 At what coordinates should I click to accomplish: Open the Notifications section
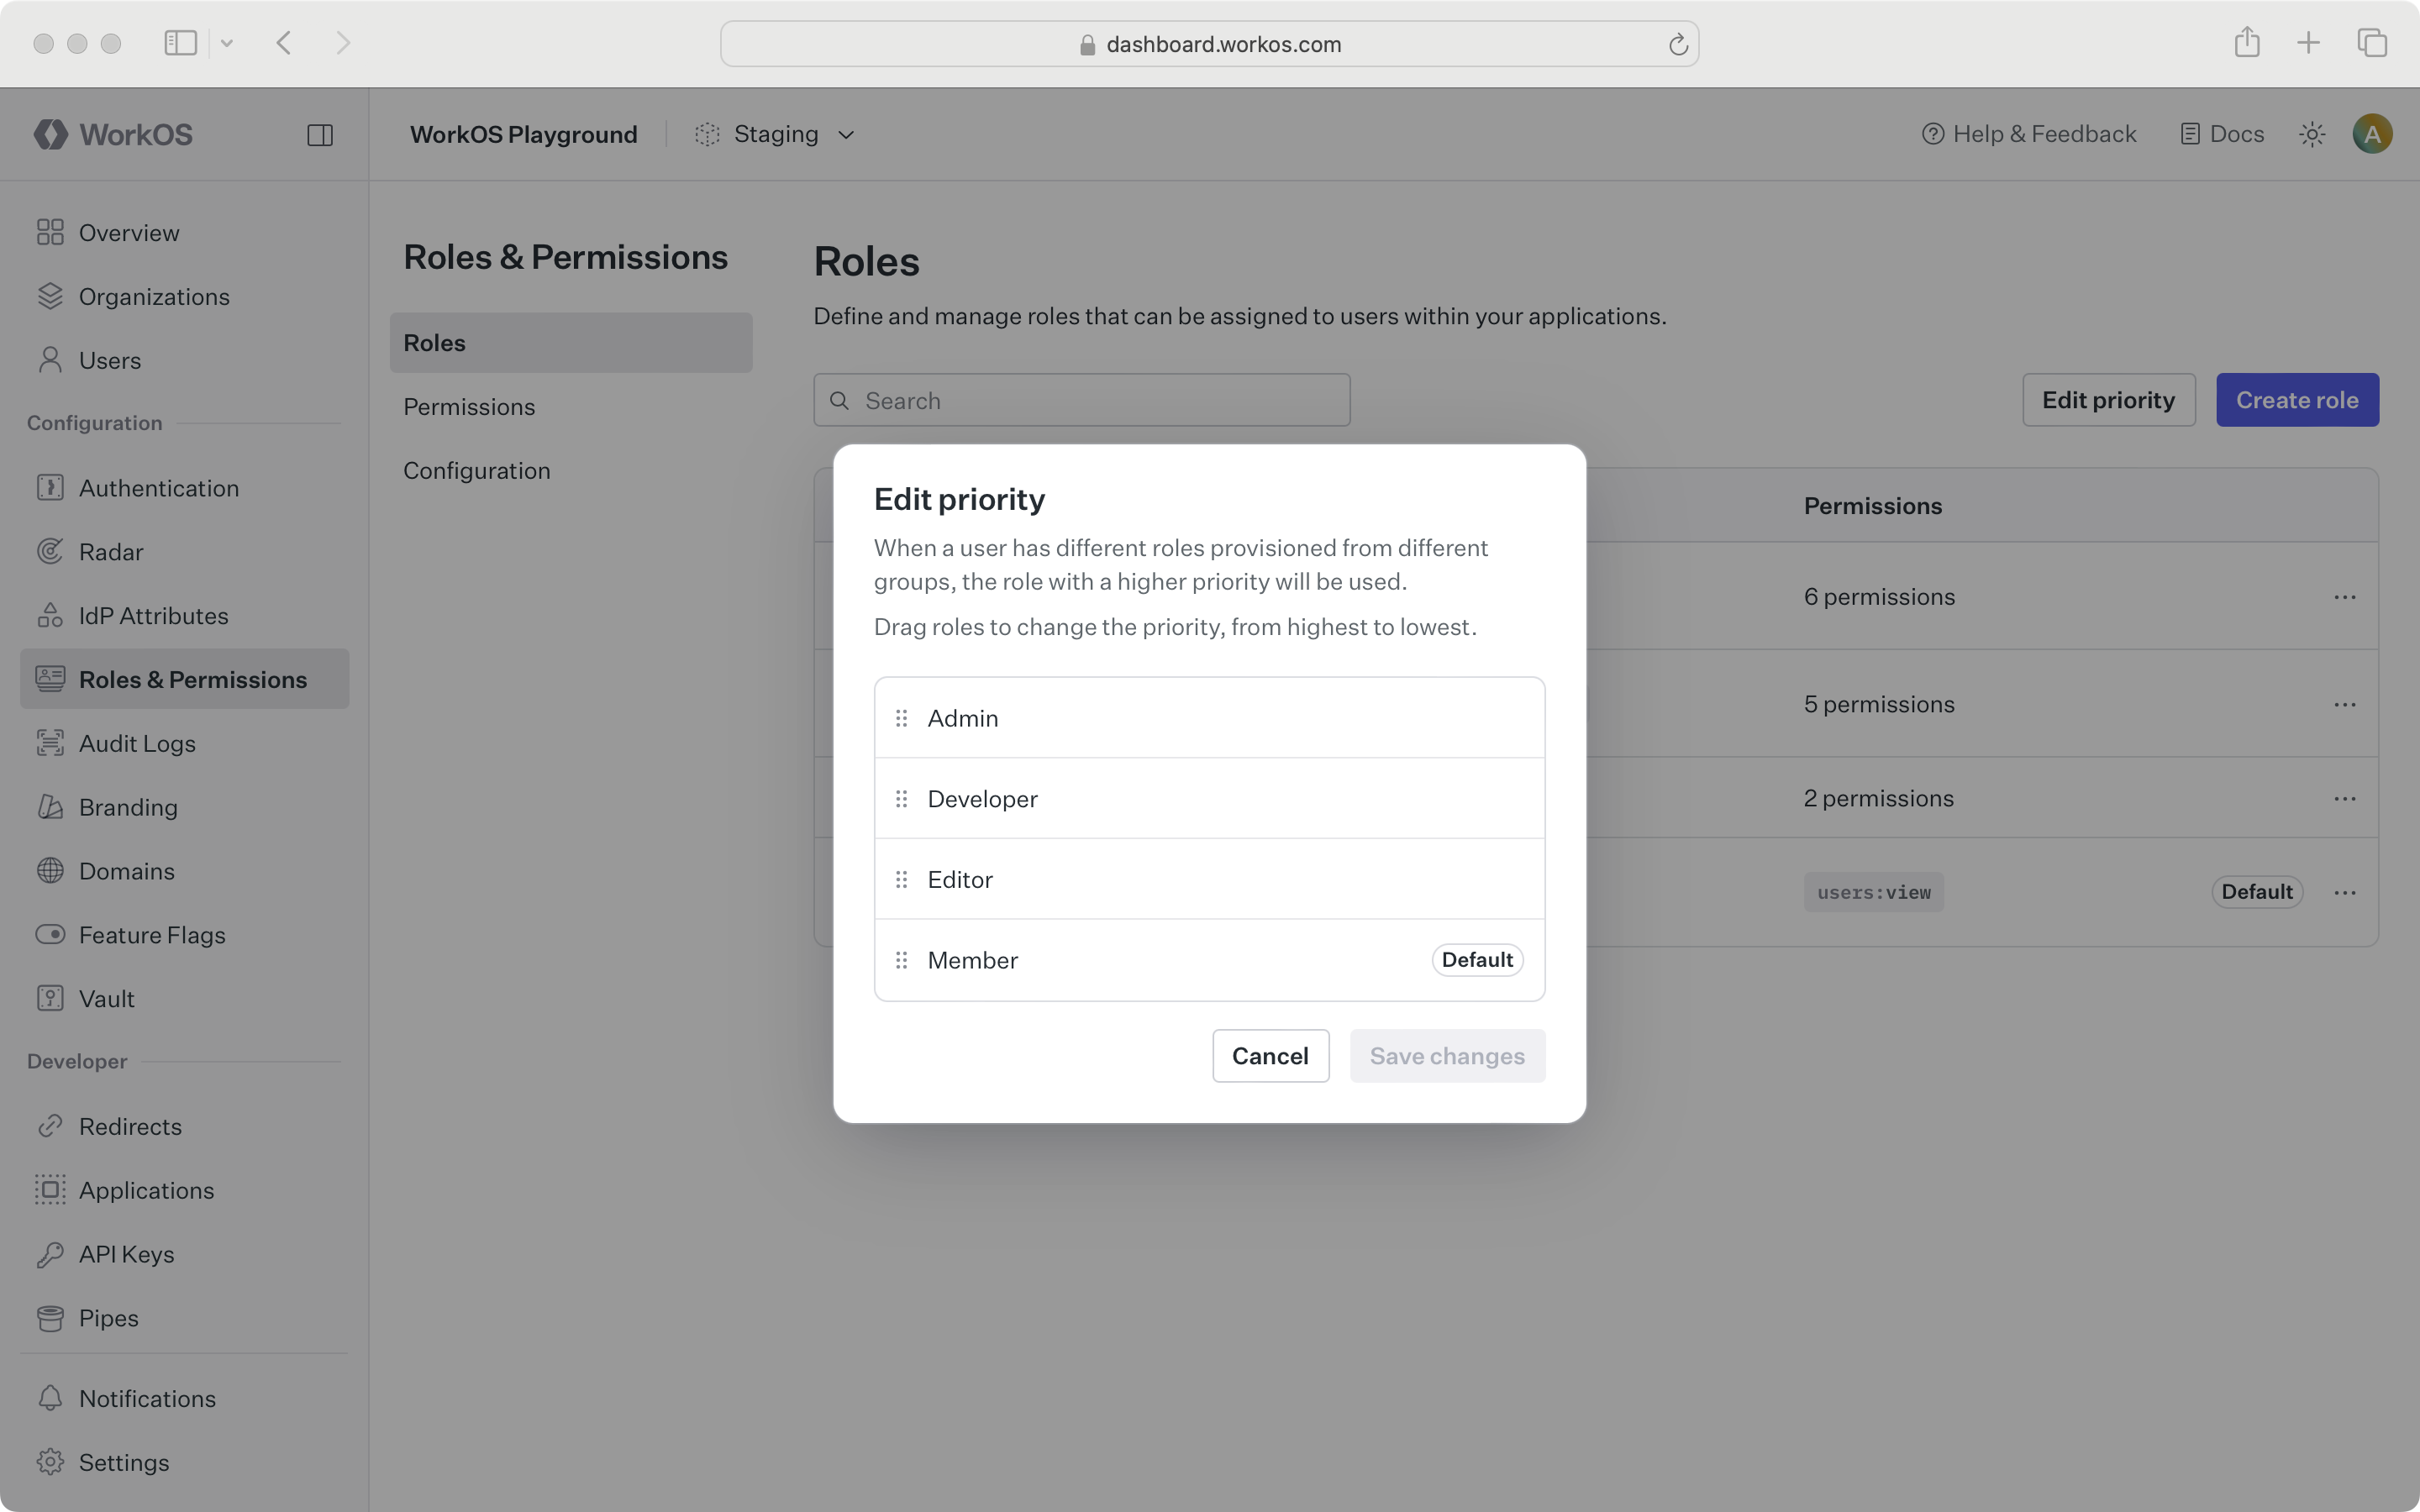[147, 1398]
